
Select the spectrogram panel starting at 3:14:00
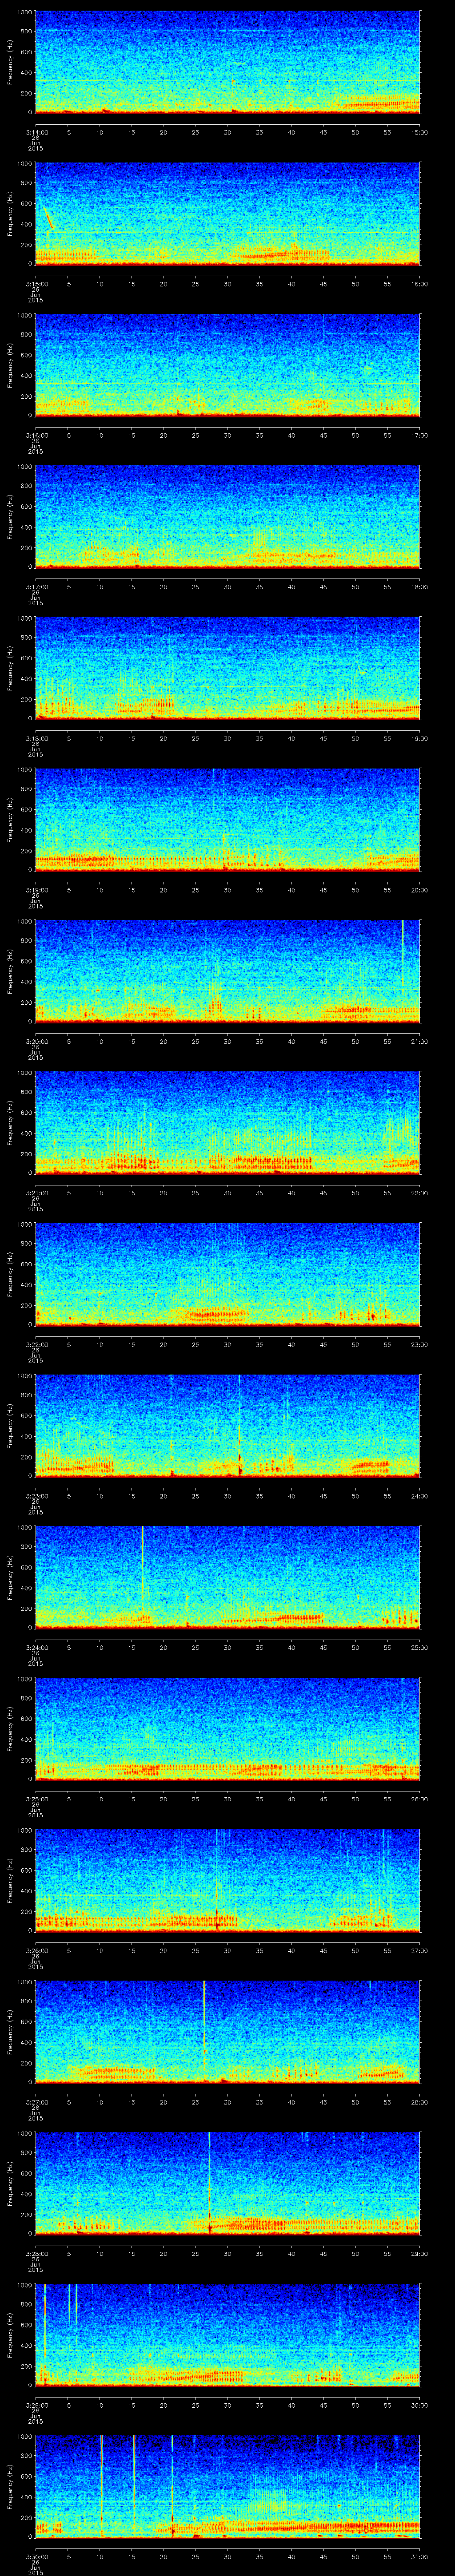227,62
